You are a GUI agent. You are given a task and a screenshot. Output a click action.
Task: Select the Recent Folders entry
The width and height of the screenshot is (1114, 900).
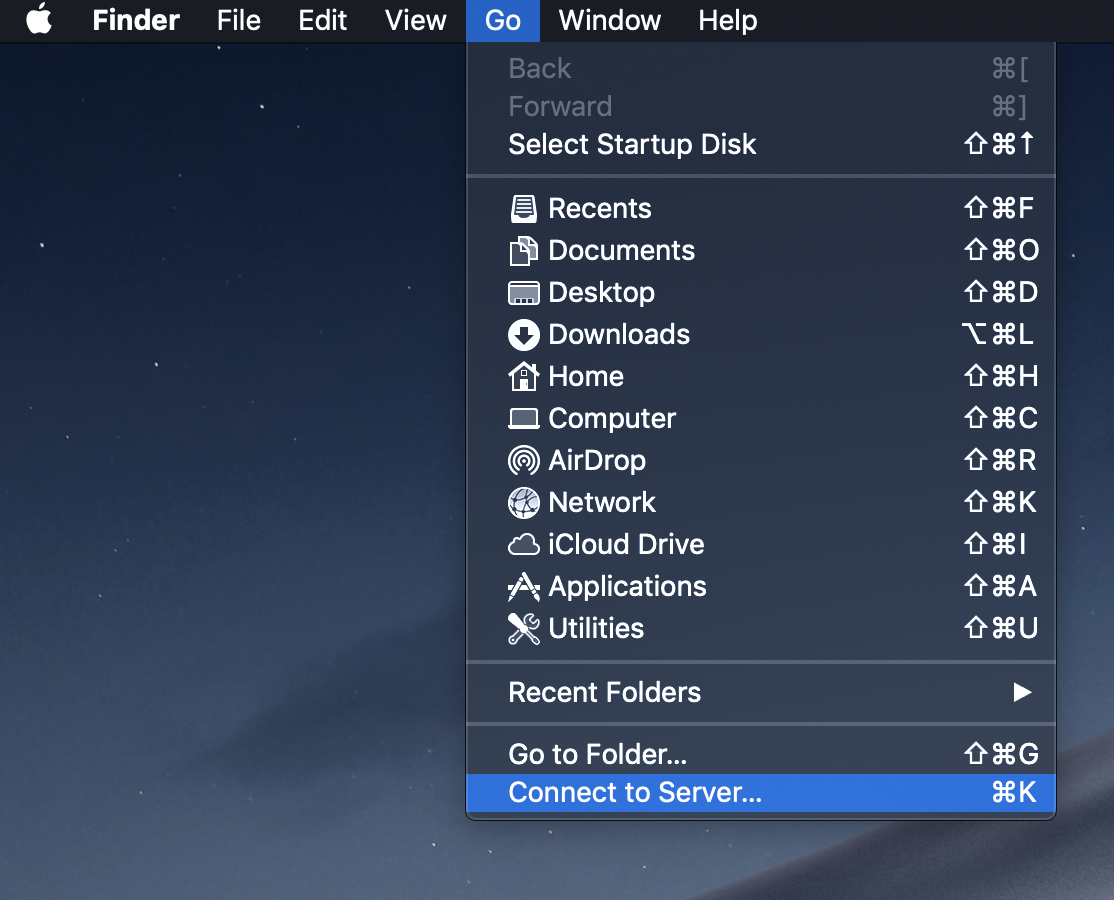pos(761,693)
